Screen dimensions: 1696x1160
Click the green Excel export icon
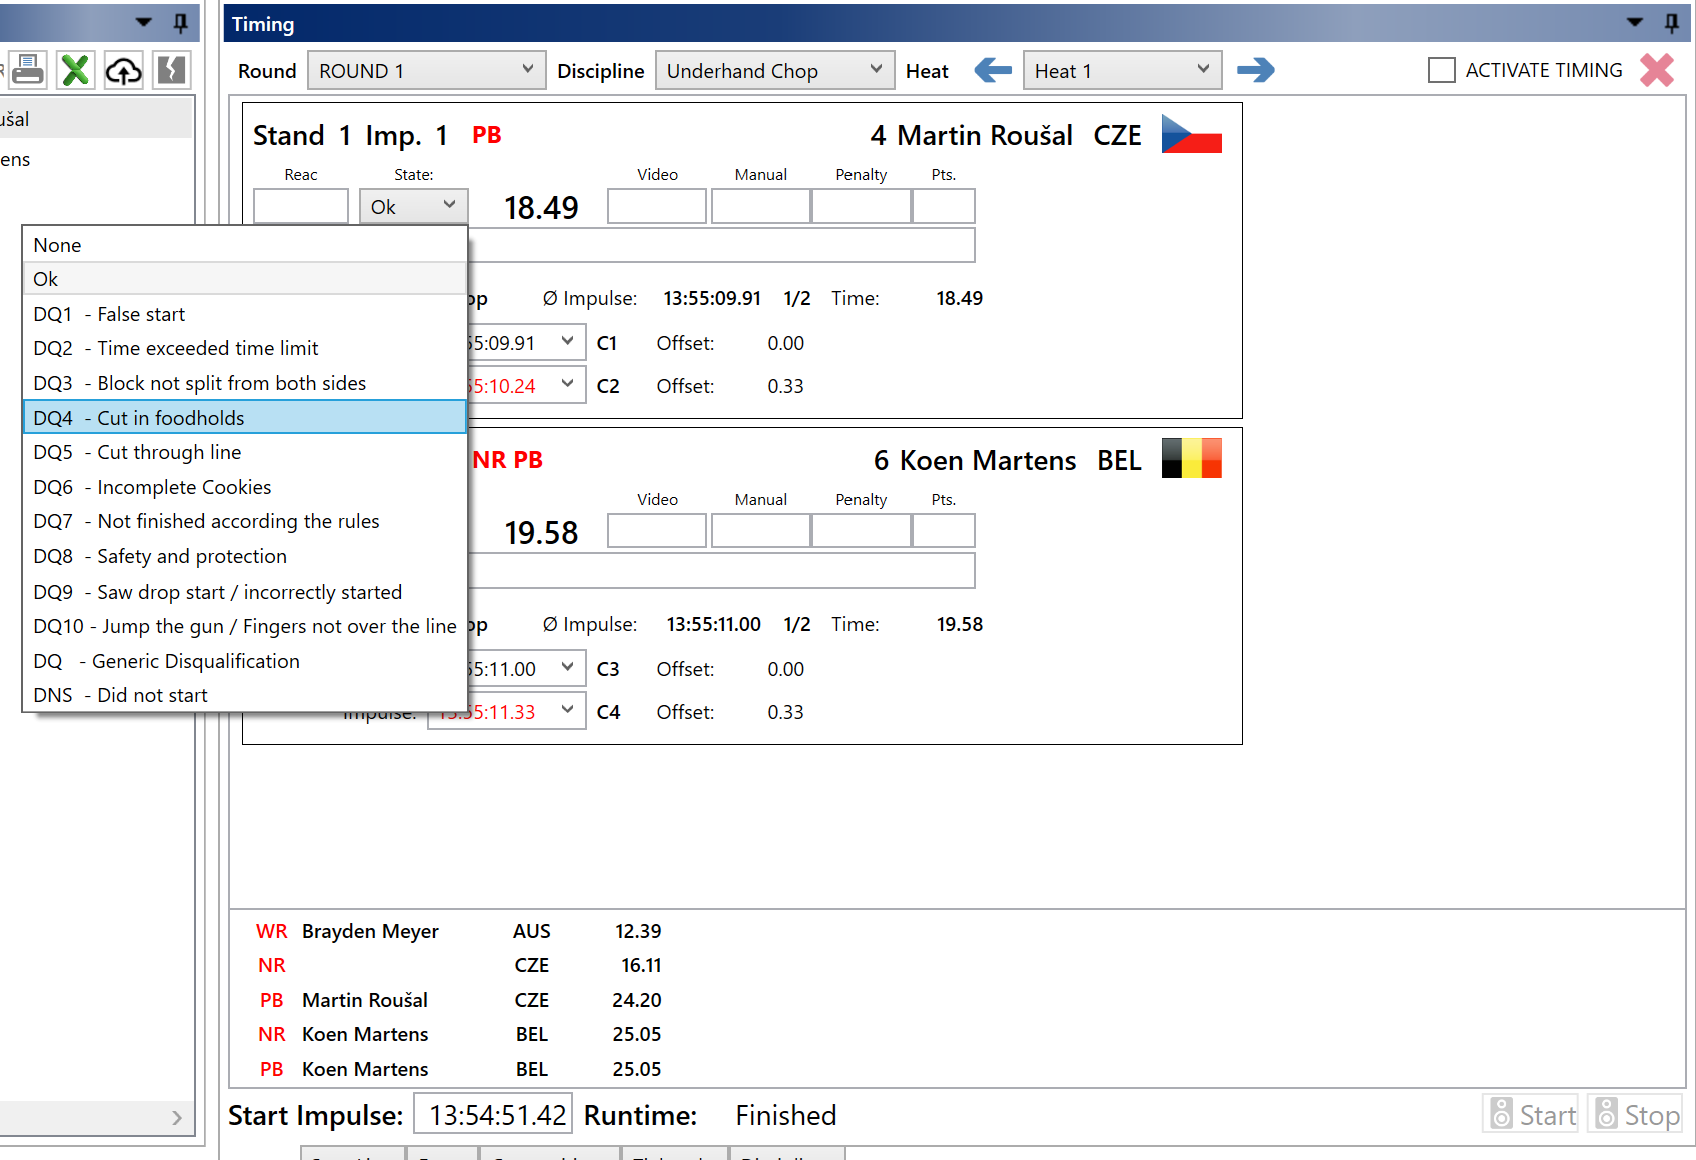[x=76, y=70]
